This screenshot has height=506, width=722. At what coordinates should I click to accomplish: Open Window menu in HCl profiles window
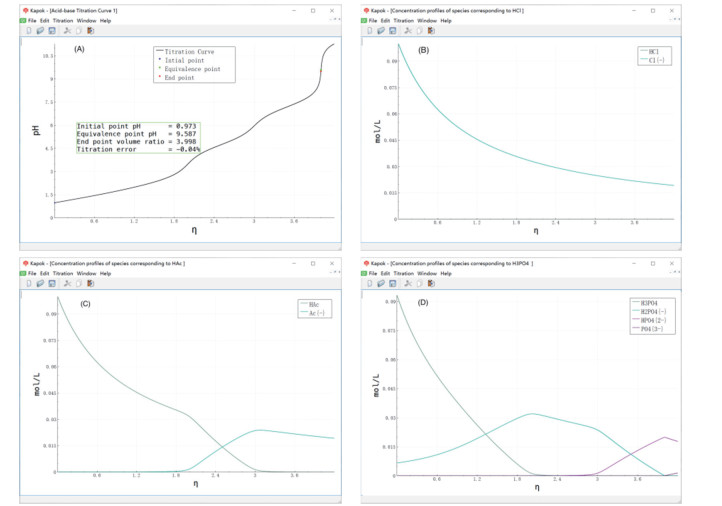click(x=427, y=21)
